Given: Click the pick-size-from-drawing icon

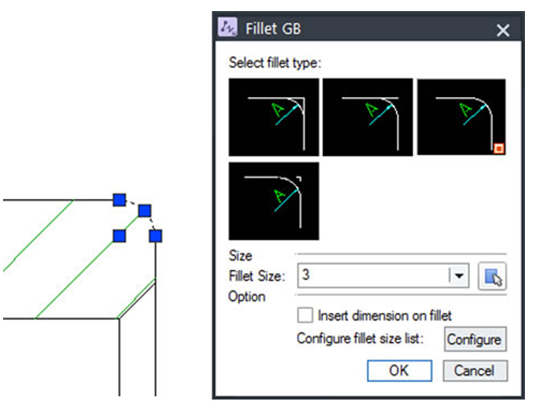Looking at the screenshot, I should tap(492, 276).
